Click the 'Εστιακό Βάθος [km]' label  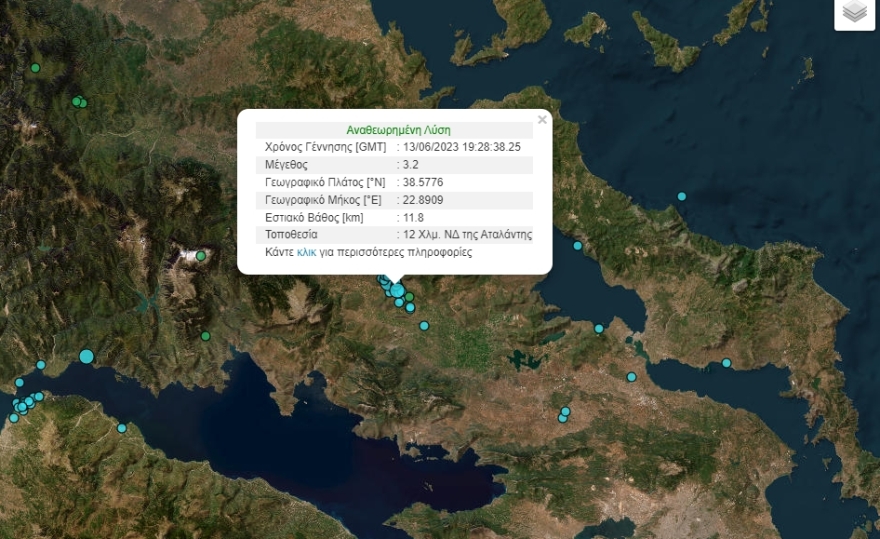click(314, 217)
